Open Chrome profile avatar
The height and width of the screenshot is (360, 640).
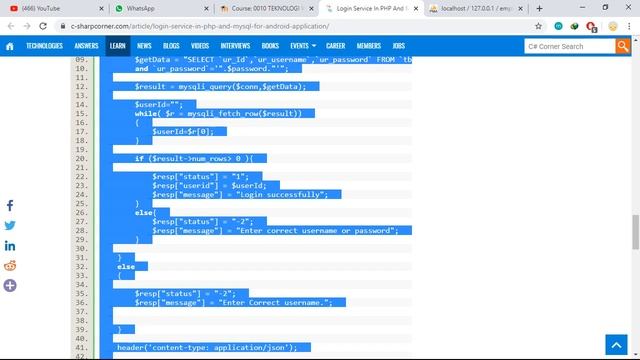point(613,26)
